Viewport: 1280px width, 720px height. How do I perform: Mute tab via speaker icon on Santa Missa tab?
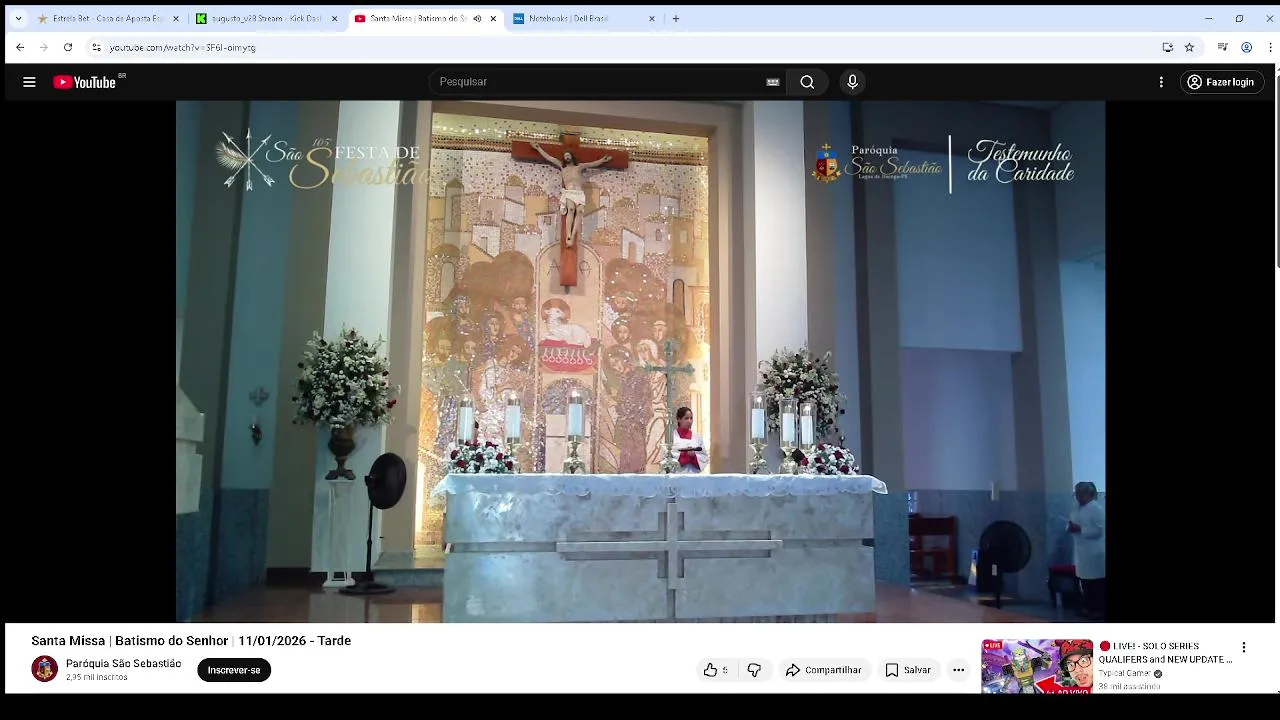(477, 18)
